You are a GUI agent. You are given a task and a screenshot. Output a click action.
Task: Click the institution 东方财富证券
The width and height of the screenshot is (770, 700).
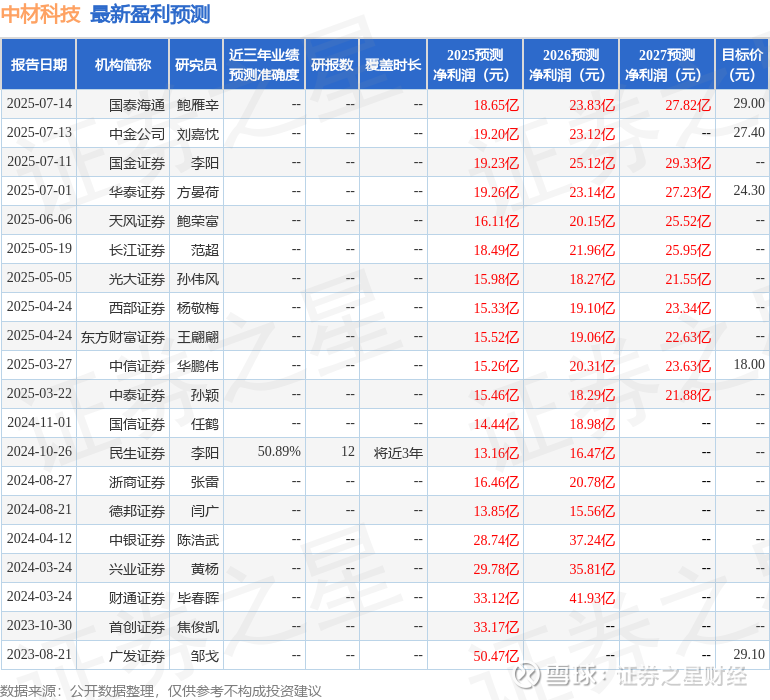pos(123,336)
